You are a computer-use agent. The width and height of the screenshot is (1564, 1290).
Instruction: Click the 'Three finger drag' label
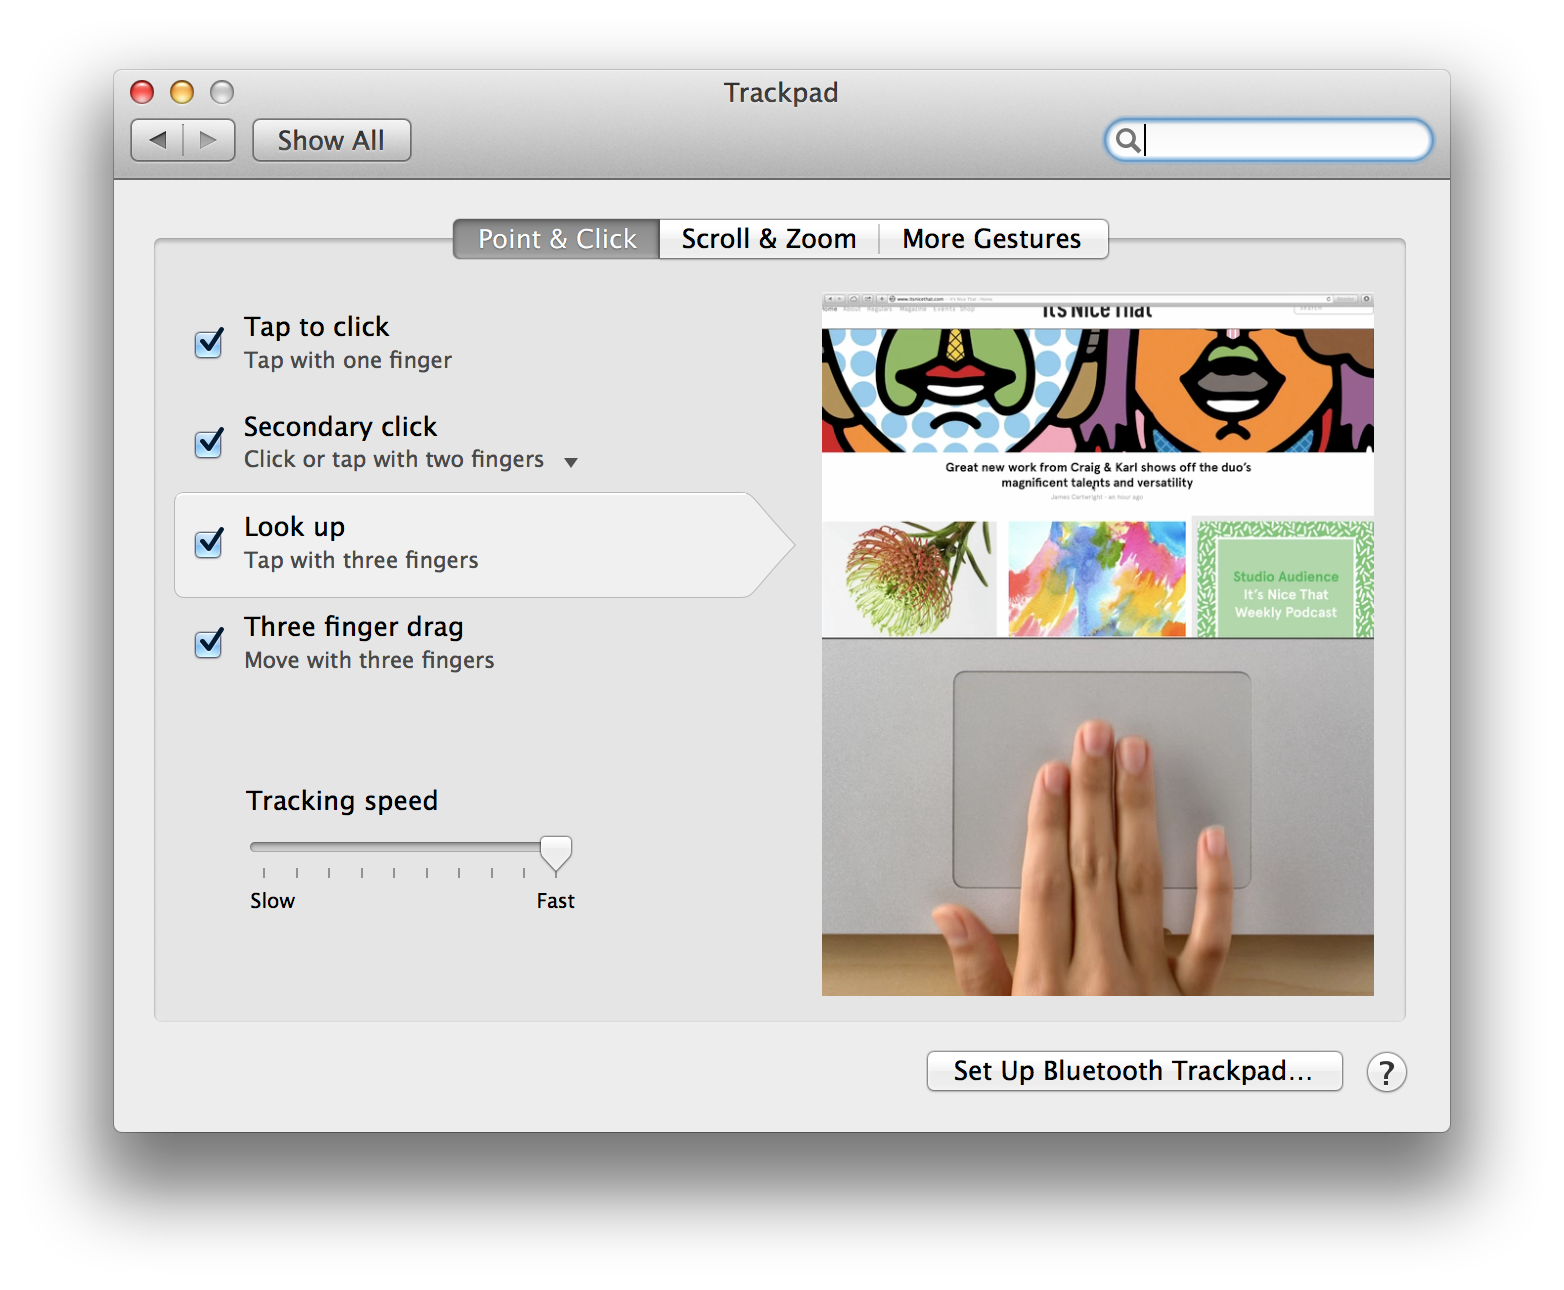point(354,627)
